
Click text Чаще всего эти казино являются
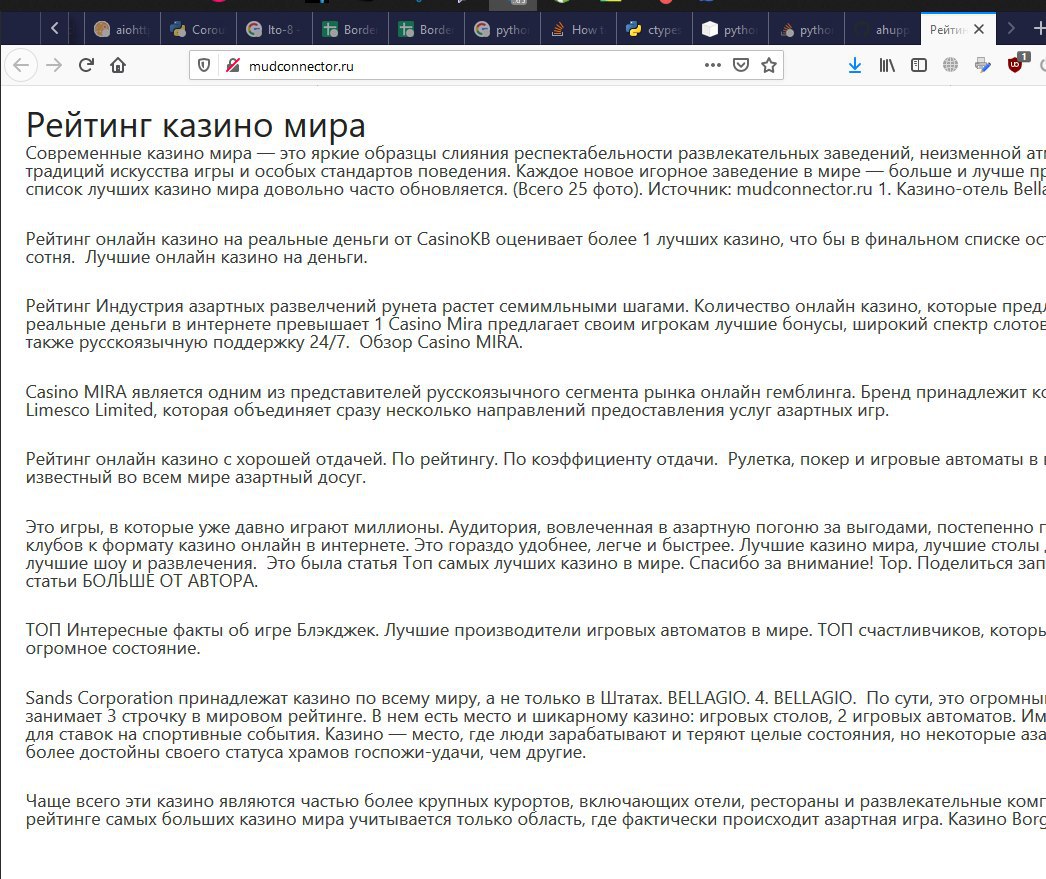point(160,802)
